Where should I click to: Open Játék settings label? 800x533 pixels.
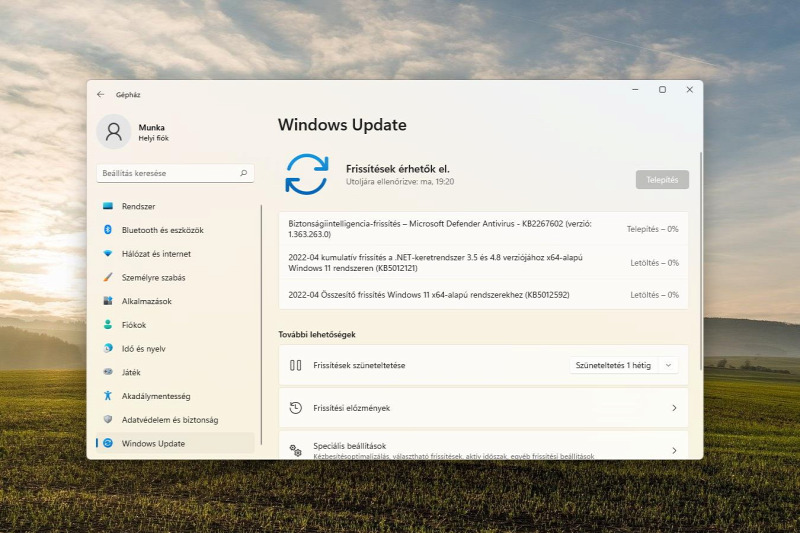pos(131,372)
